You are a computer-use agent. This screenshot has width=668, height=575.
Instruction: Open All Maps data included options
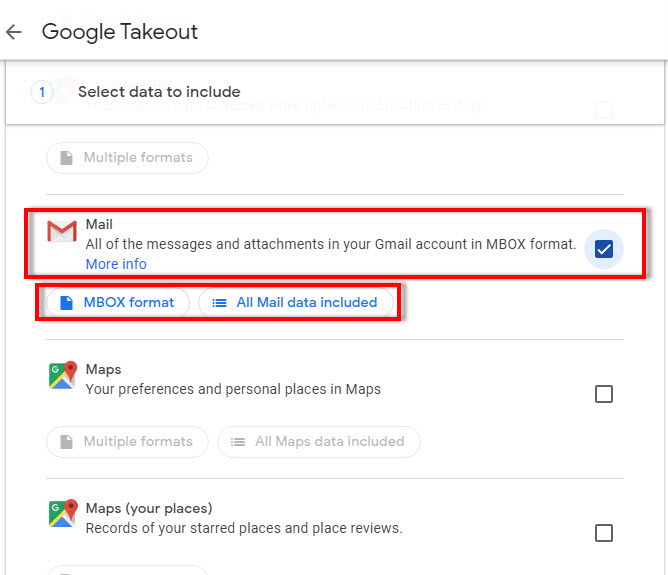click(318, 441)
